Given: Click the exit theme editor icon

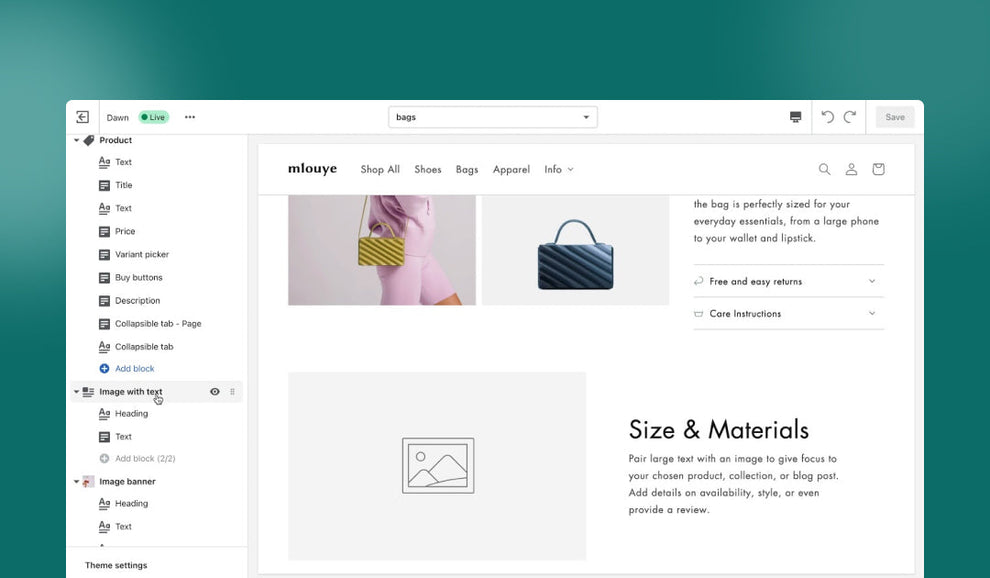Looking at the screenshot, I should [x=83, y=117].
